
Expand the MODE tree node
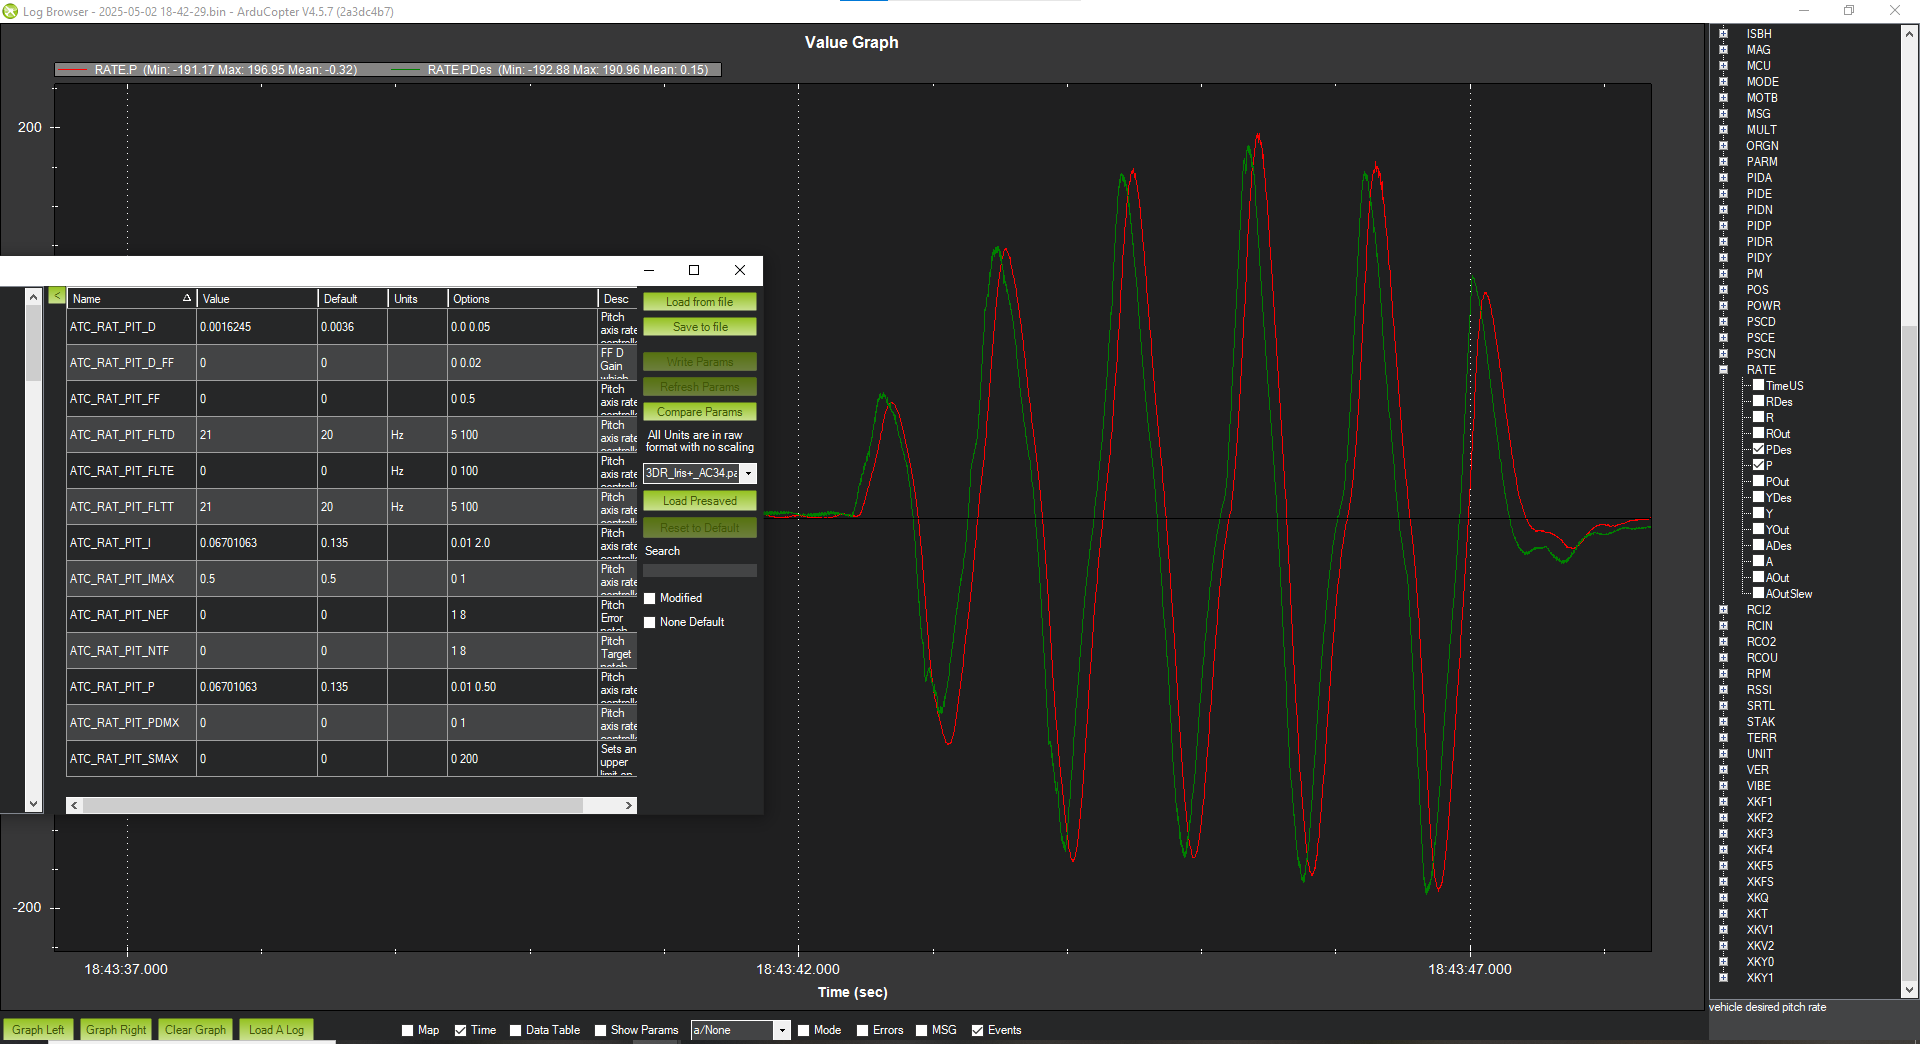(1723, 81)
